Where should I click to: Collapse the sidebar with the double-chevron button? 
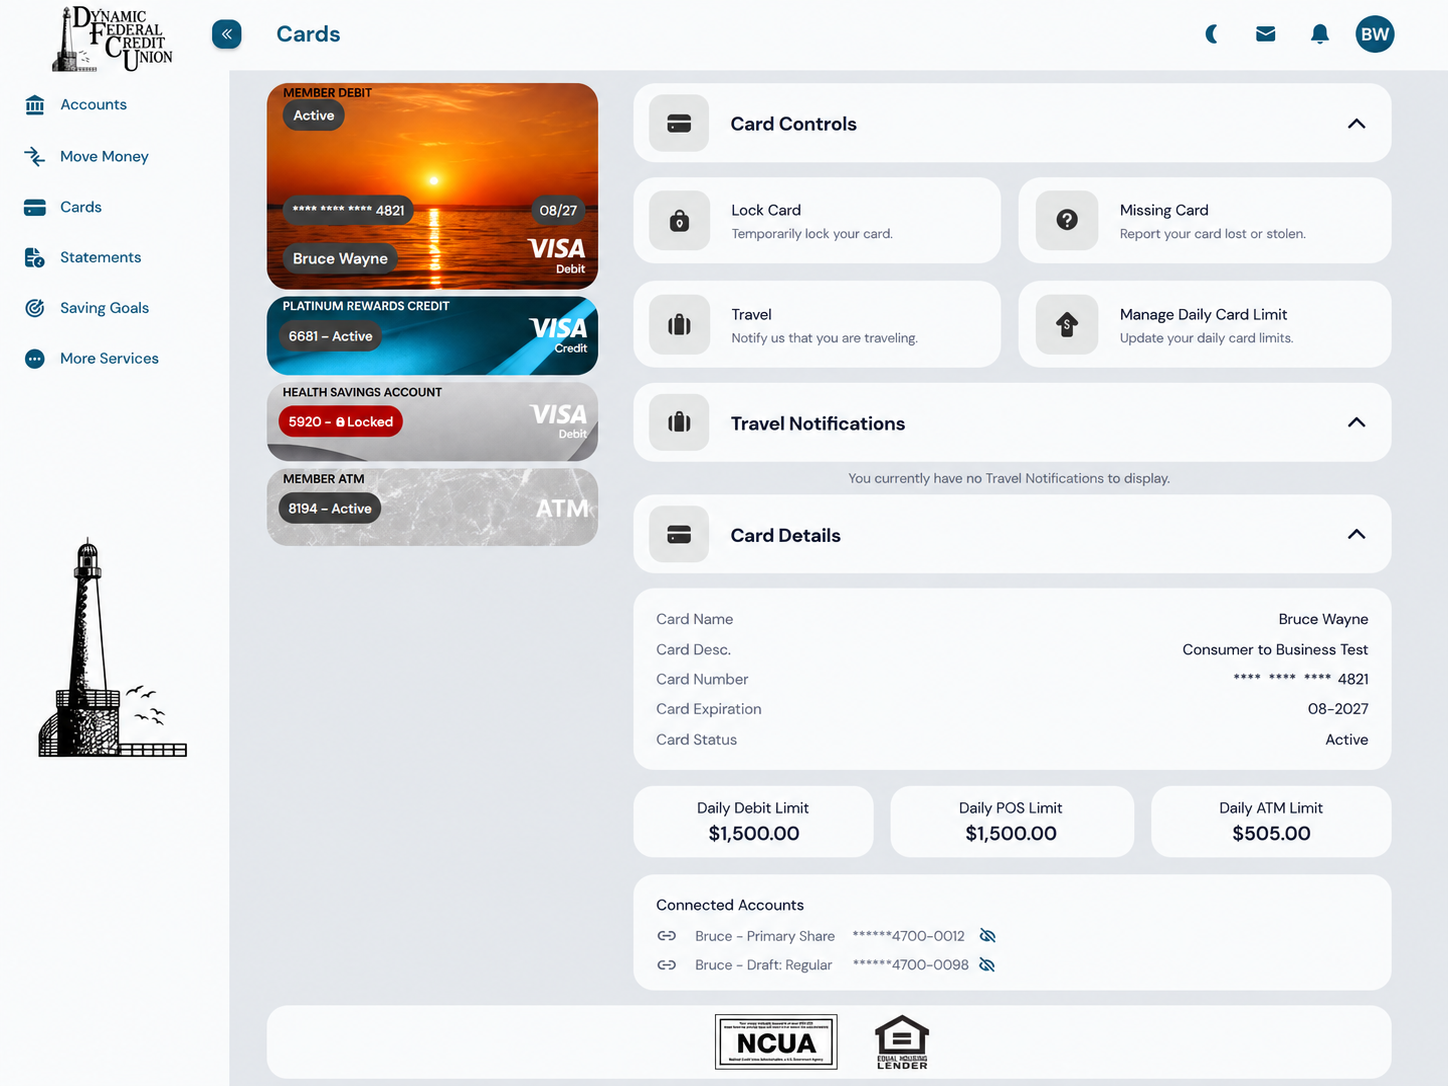[x=227, y=34]
